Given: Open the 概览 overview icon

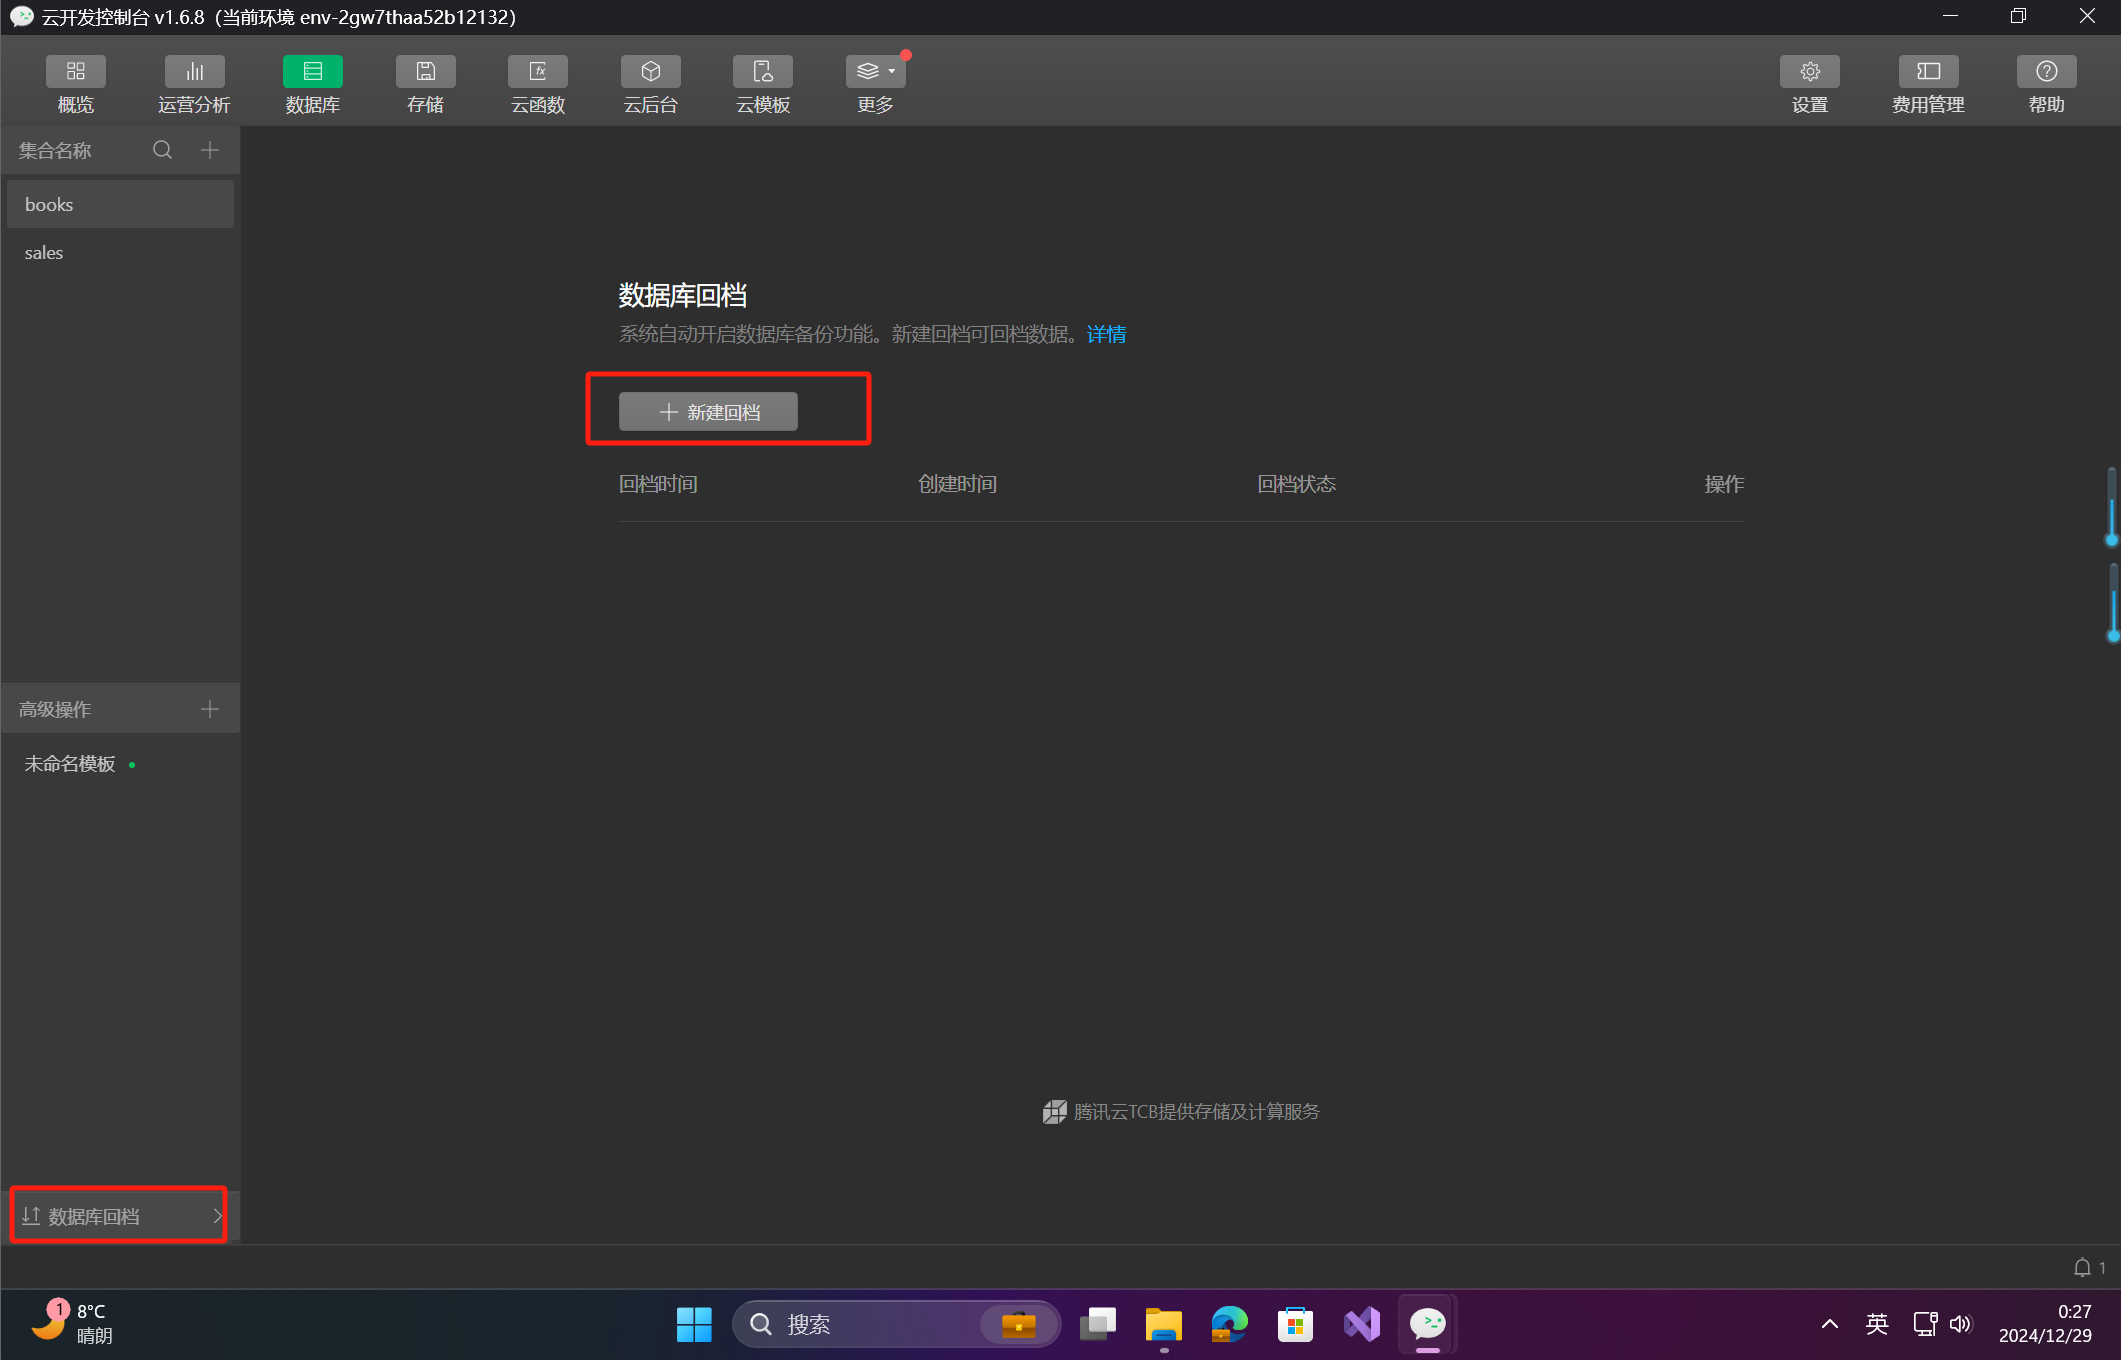Looking at the screenshot, I should pos(75,72).
